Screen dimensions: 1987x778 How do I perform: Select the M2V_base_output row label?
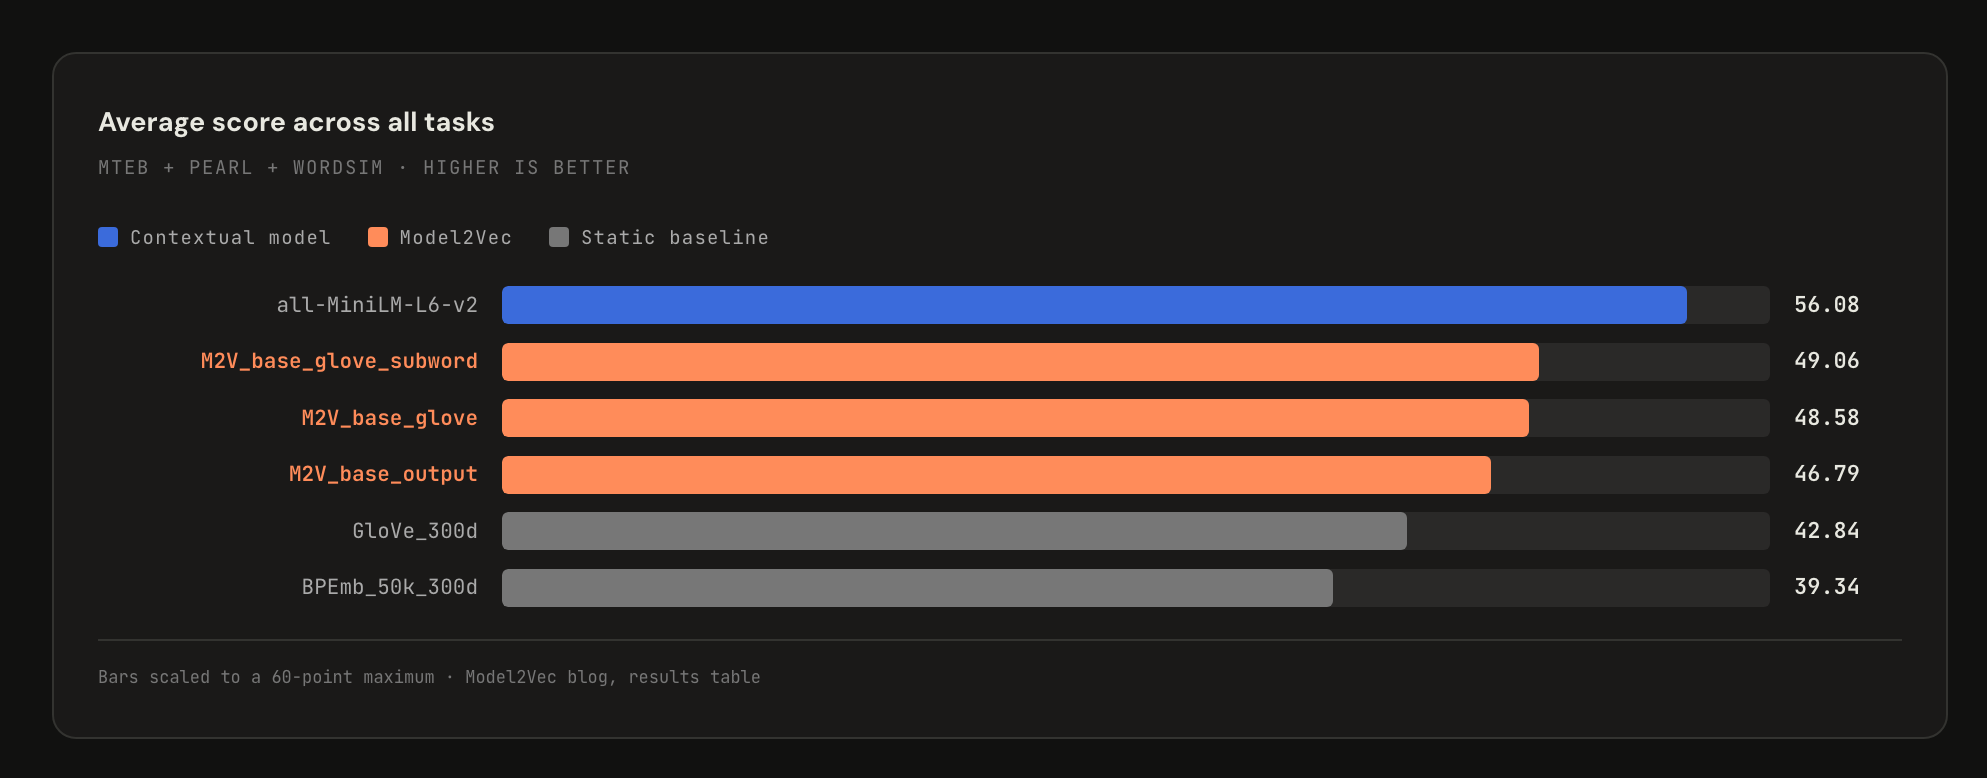pos(383,474)
